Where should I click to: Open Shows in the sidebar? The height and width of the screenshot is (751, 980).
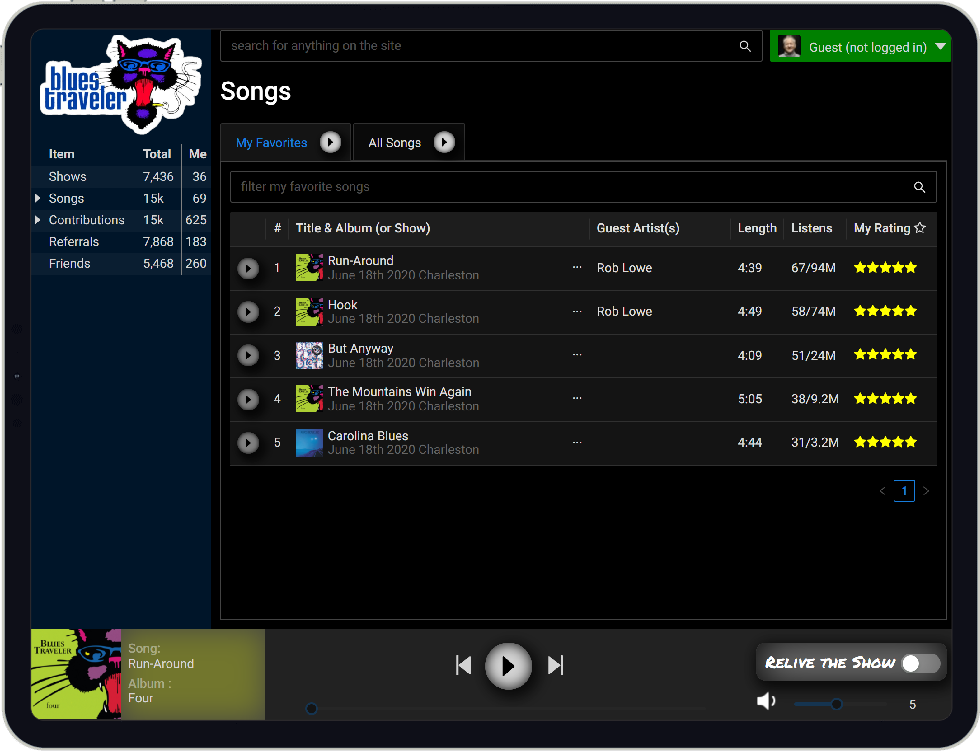(x=67, y=177)
